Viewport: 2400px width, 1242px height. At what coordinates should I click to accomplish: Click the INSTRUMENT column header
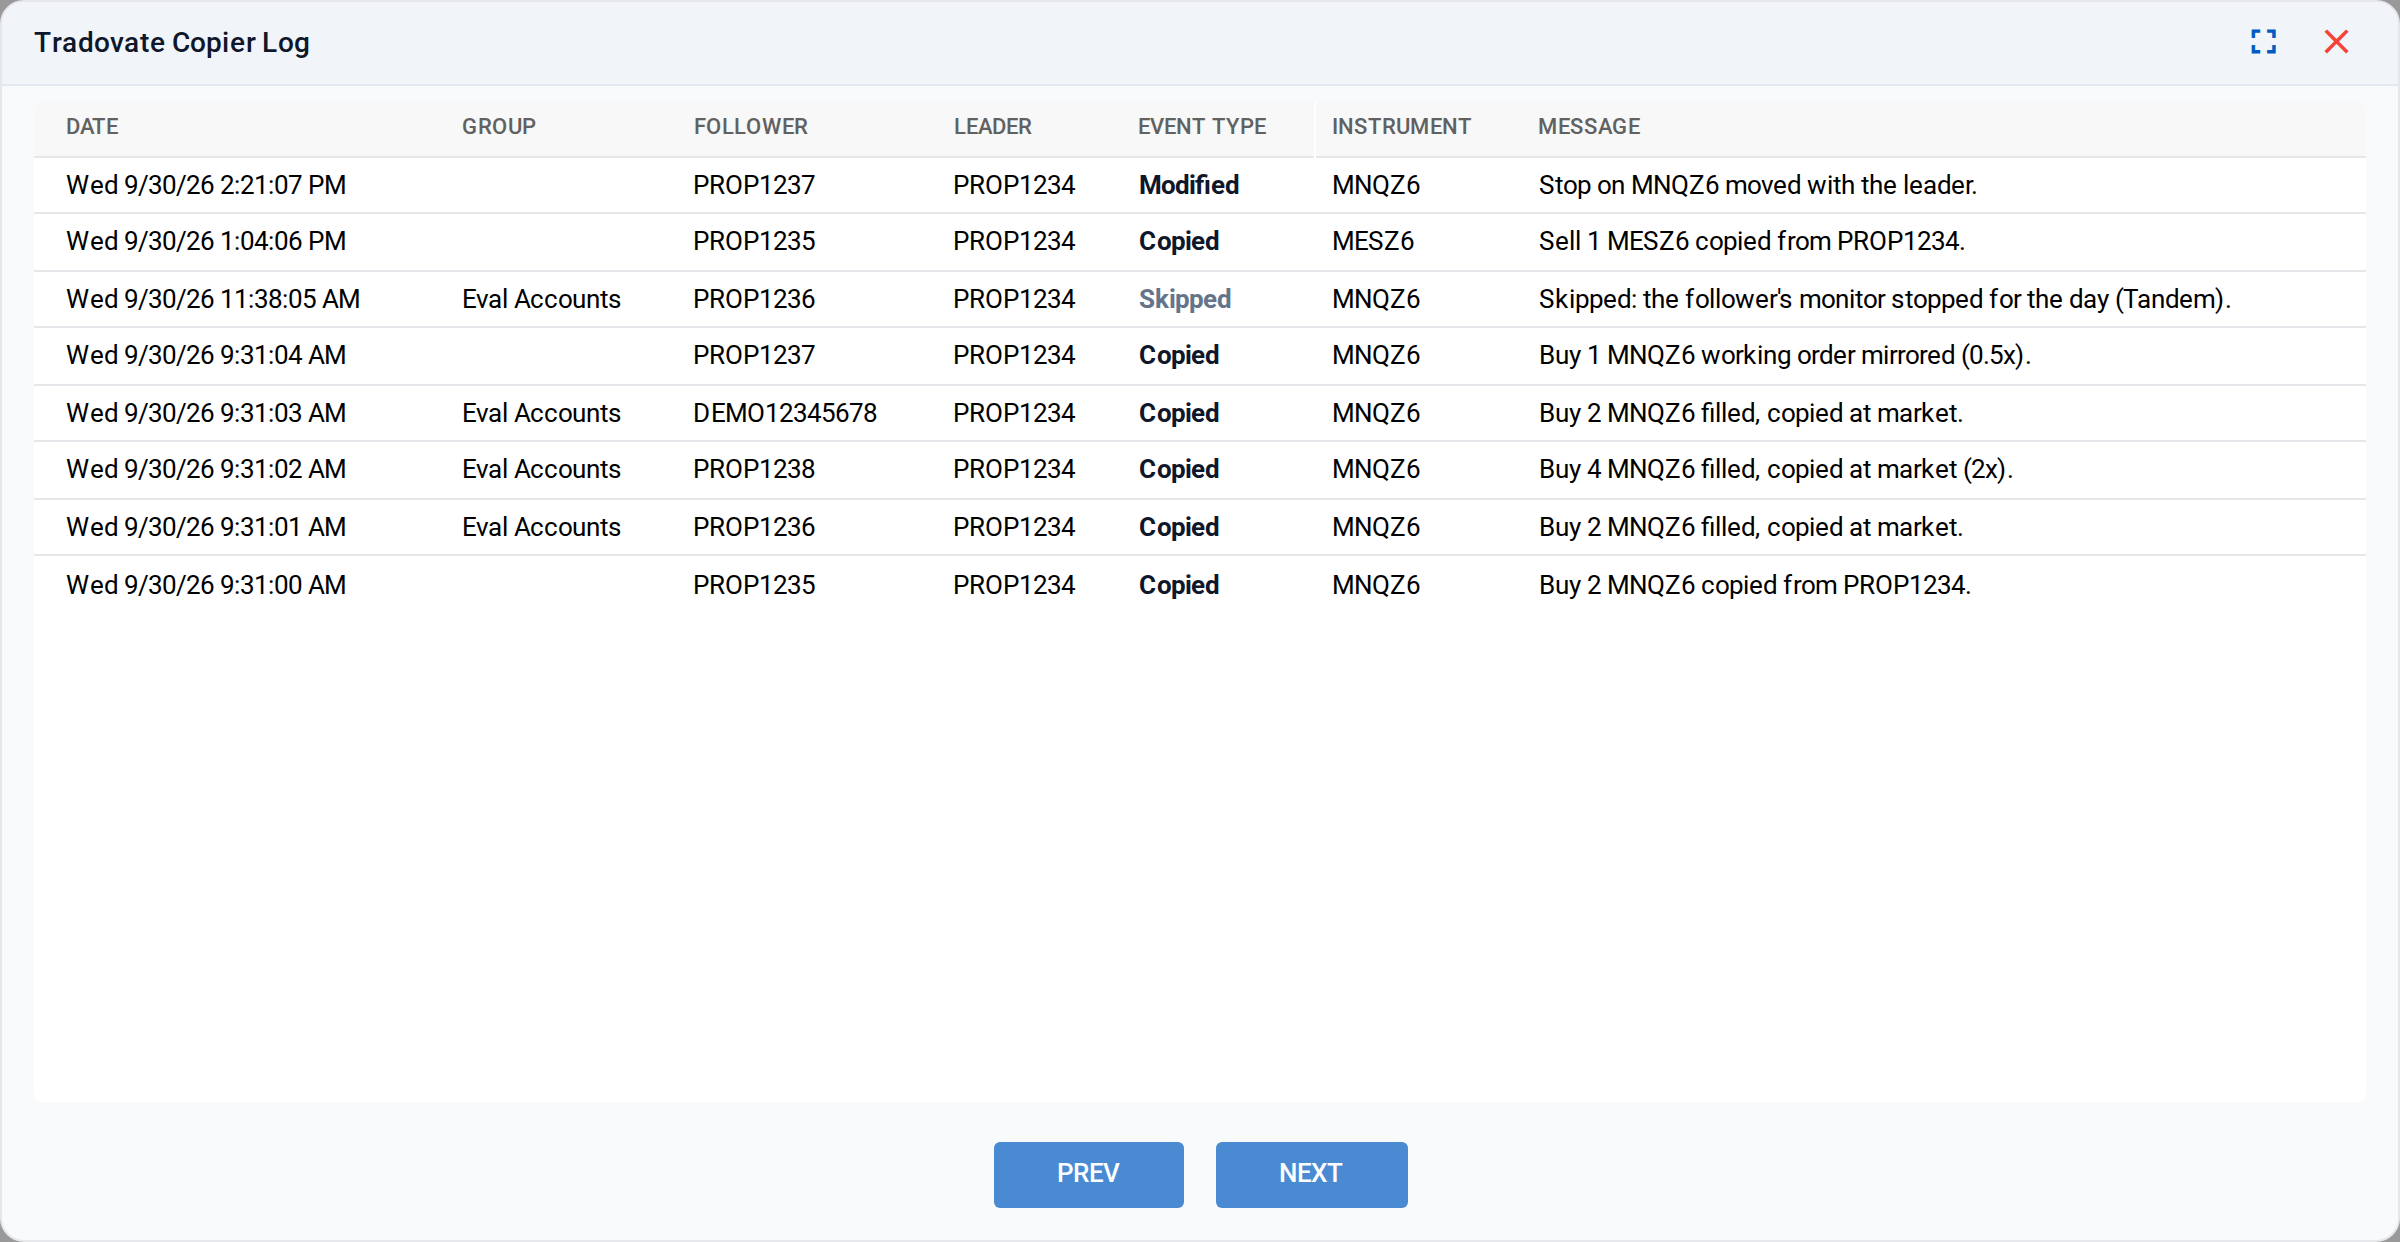1401,127
